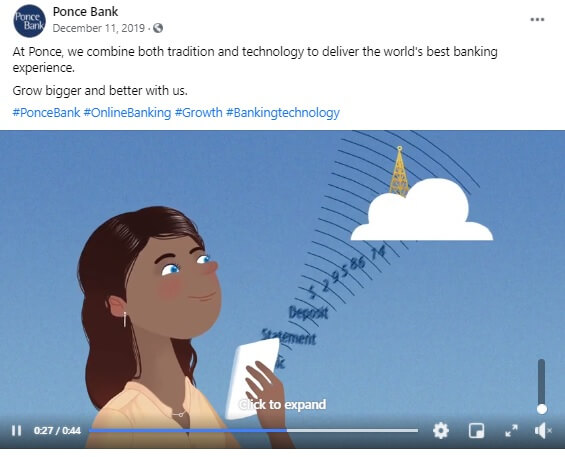Open video settings gear

pos(441,430)
